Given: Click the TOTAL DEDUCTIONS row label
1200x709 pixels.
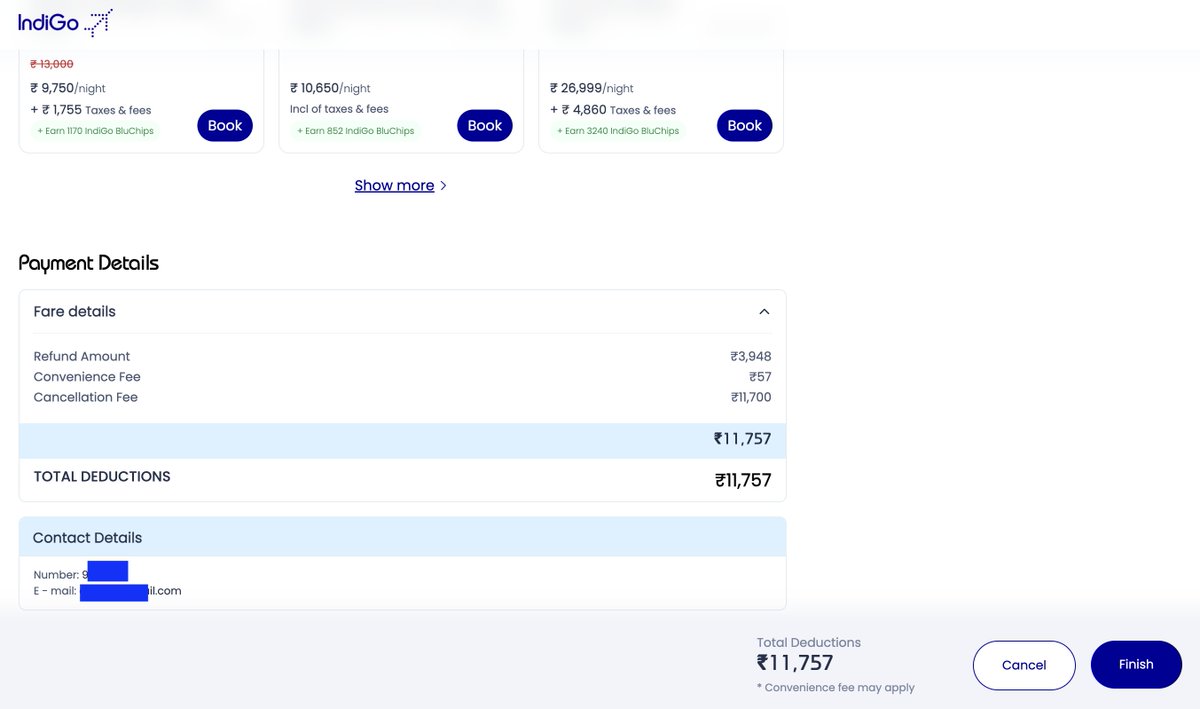Looking at the screenshot, I should pos(102,477).
